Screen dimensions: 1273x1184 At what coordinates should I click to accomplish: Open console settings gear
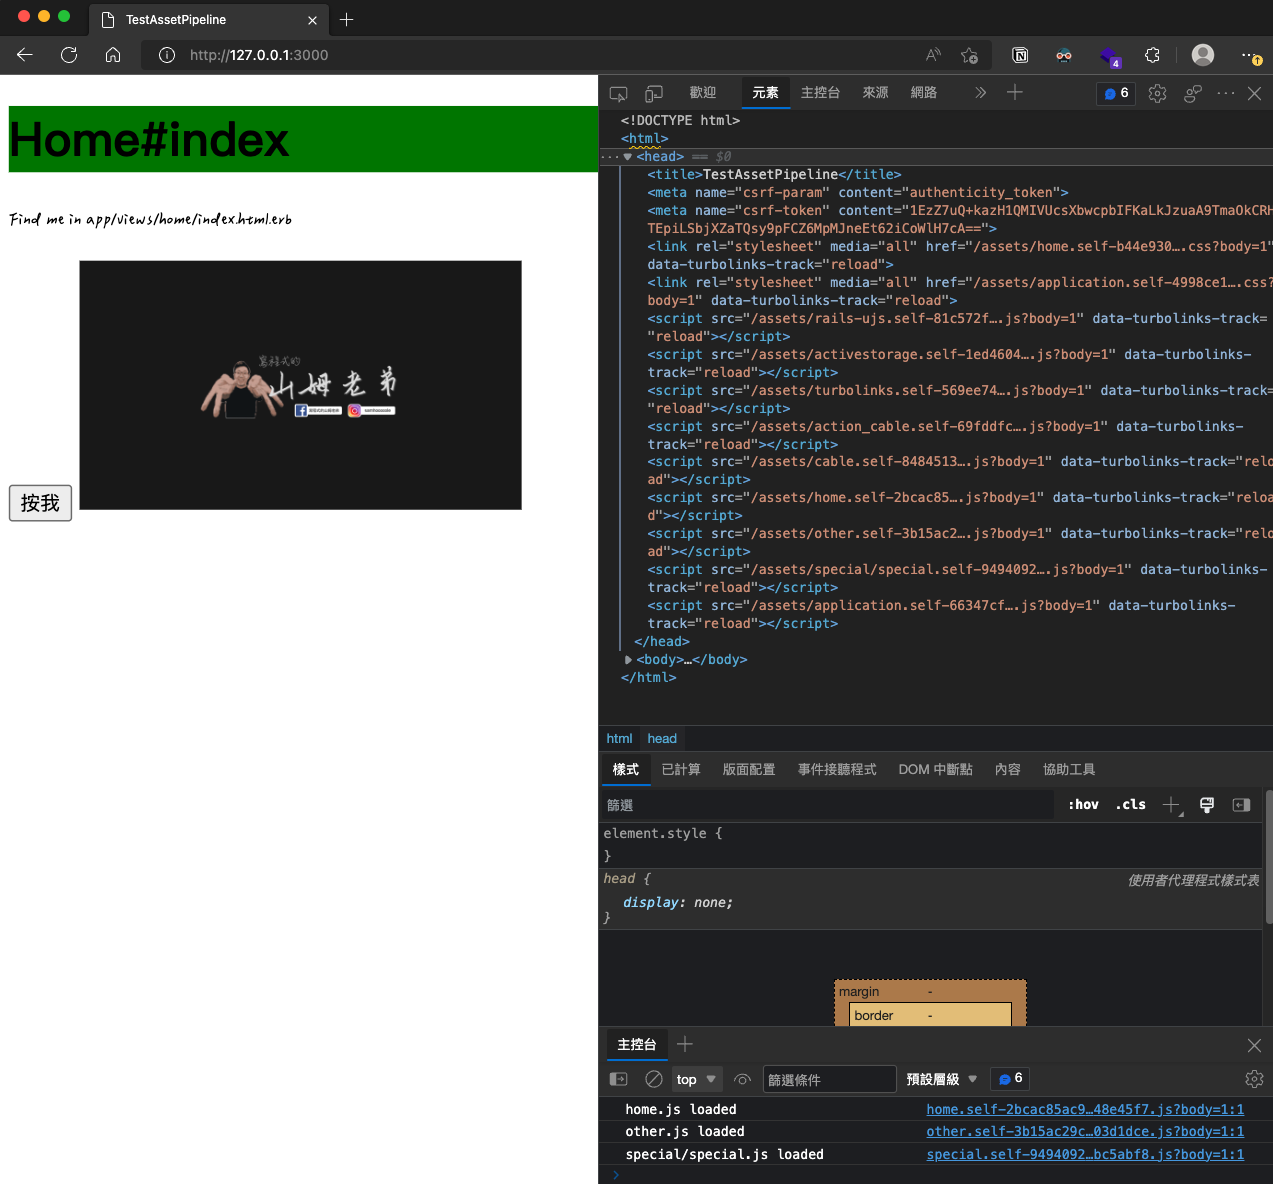[1254, 1079]
